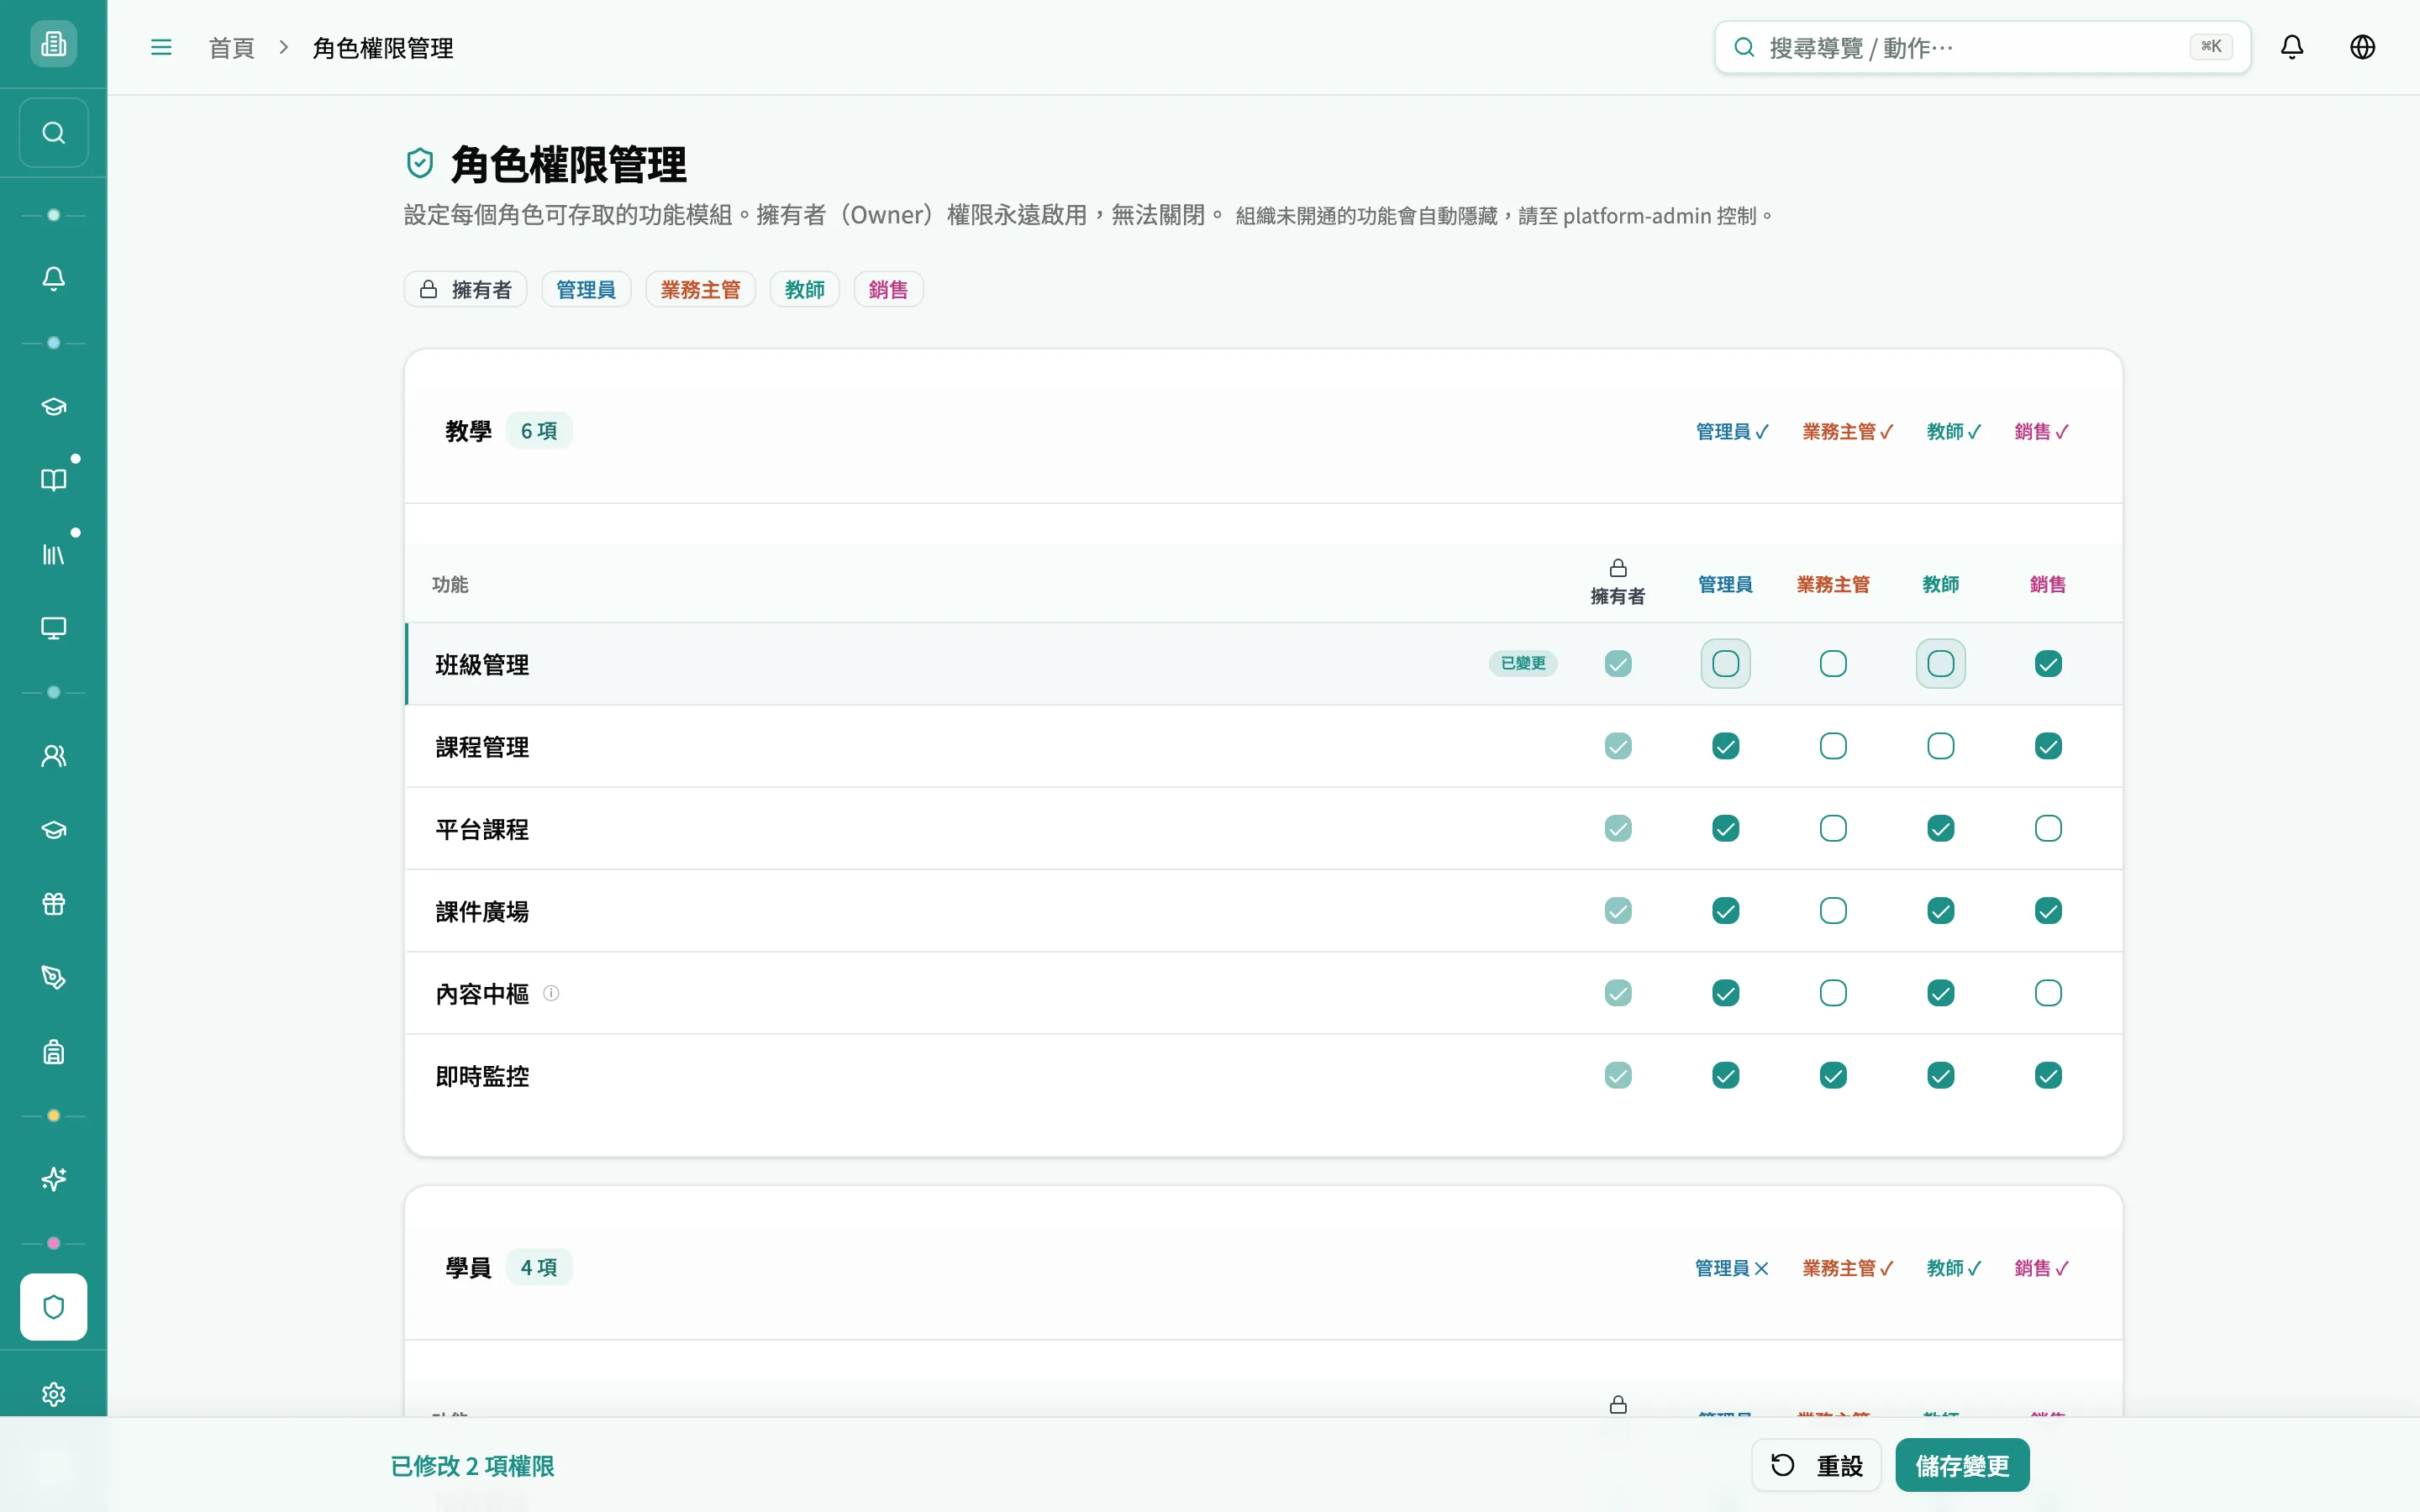This screenshot has height=1512, width=2420.
Task: Click the 擁有者 column header with lock
Action: coord(1618,583)
